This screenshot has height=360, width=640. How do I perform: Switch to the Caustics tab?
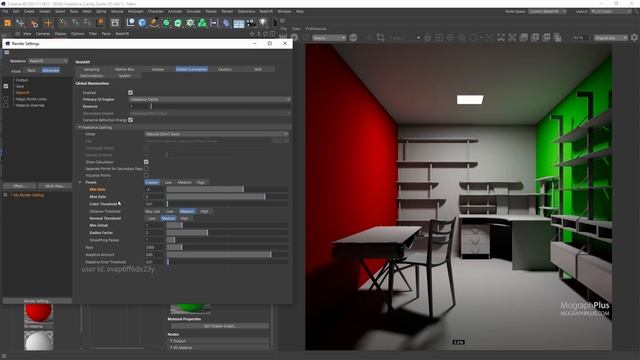click(225, 69)
